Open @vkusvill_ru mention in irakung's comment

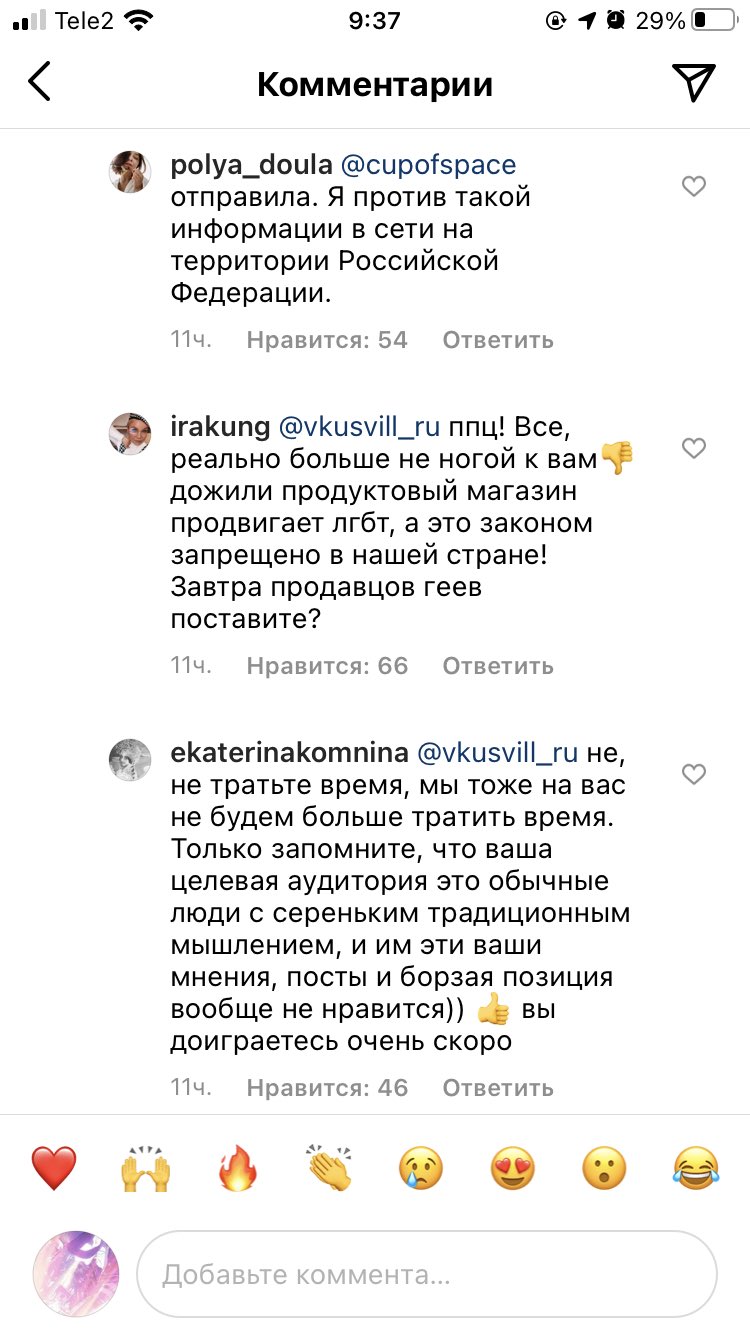tap(357, 427)
